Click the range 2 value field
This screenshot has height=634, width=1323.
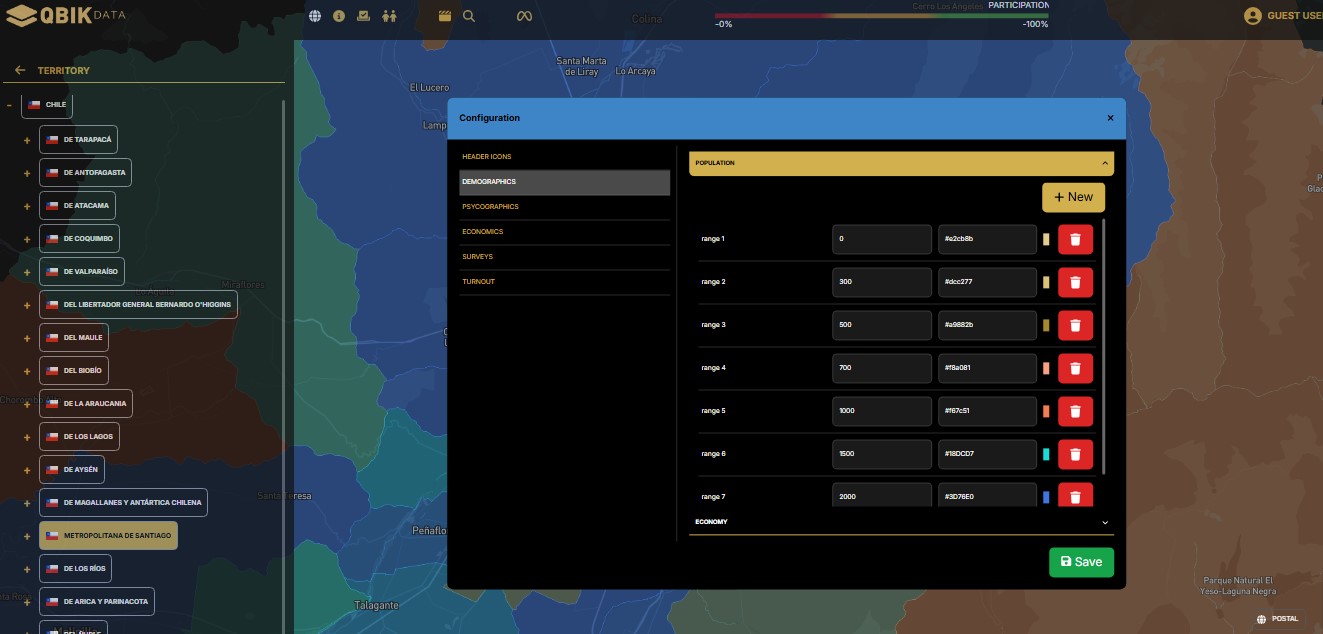881,282
